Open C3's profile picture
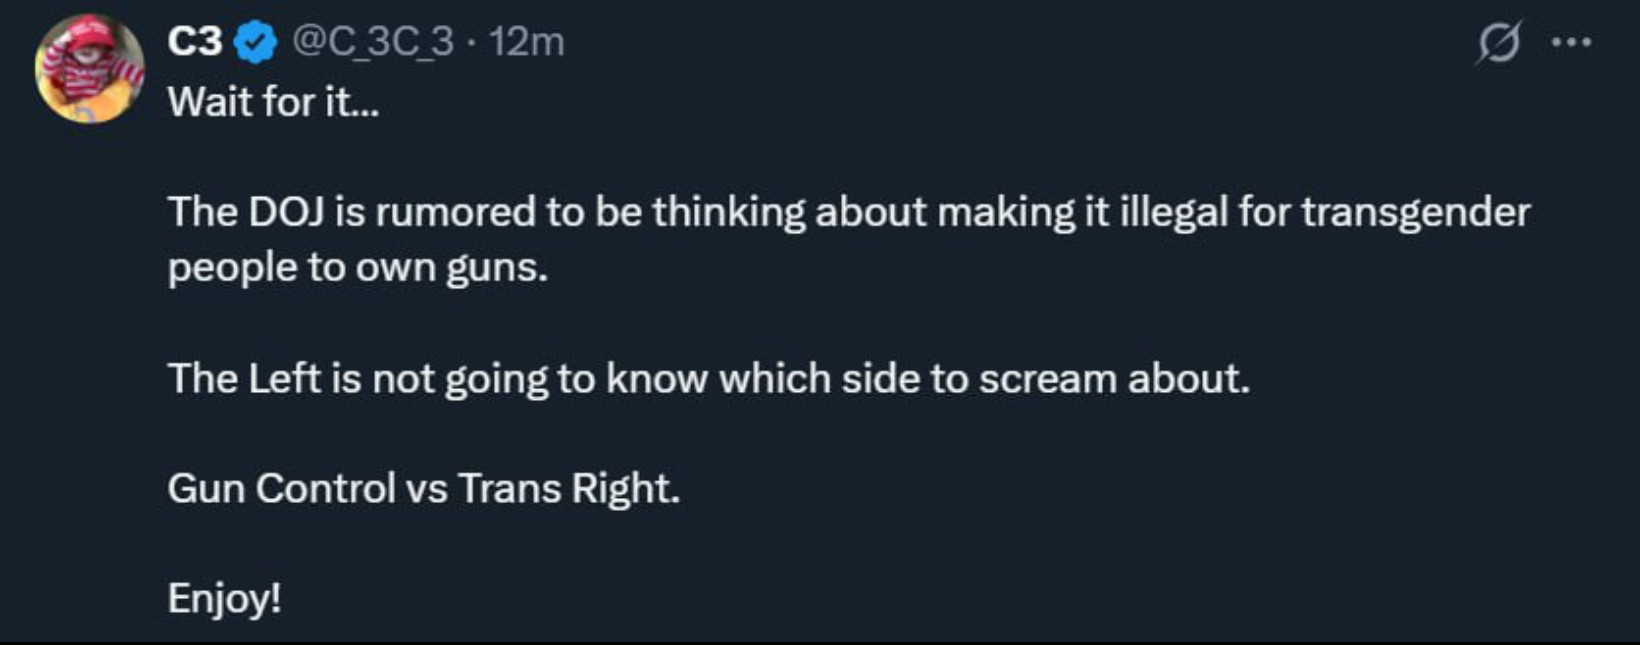The height and width of the screenshot is (645, 1640). 89,68
